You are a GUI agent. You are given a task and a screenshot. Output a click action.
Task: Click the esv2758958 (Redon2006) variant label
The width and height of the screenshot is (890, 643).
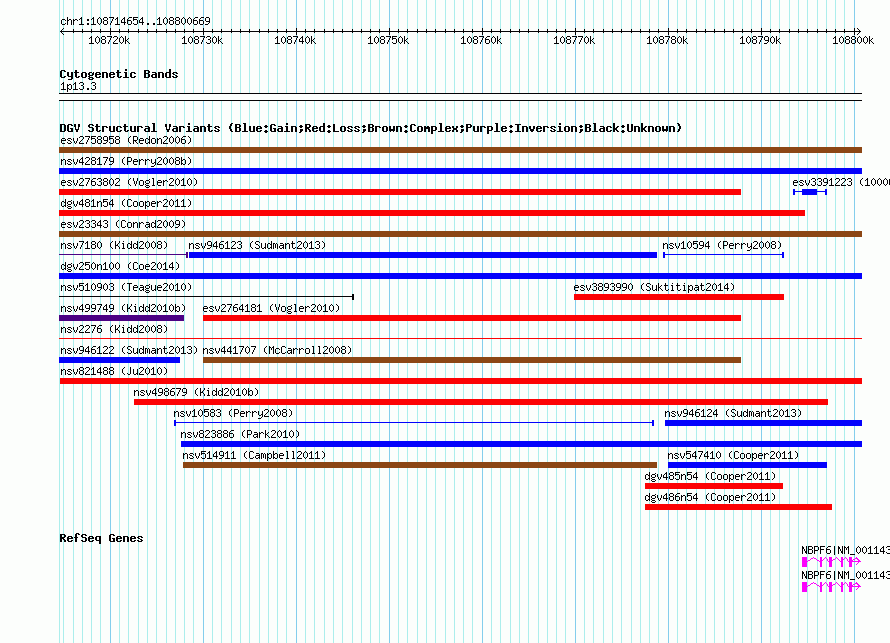pos(126,140)
